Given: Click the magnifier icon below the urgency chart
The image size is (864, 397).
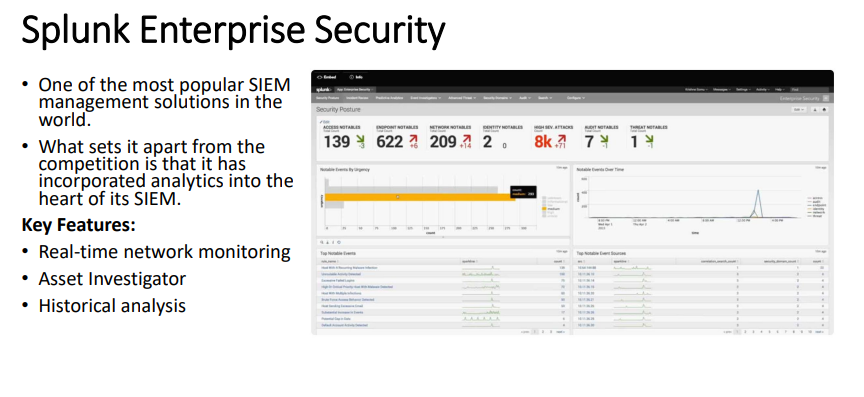Looking at the screenshot, I should [321, 242].
